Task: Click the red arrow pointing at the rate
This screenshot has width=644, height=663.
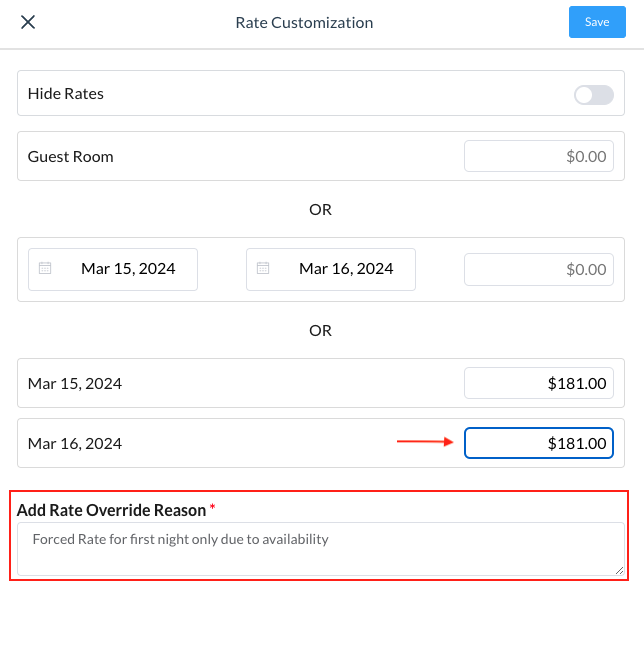Action: coord(425,440)
